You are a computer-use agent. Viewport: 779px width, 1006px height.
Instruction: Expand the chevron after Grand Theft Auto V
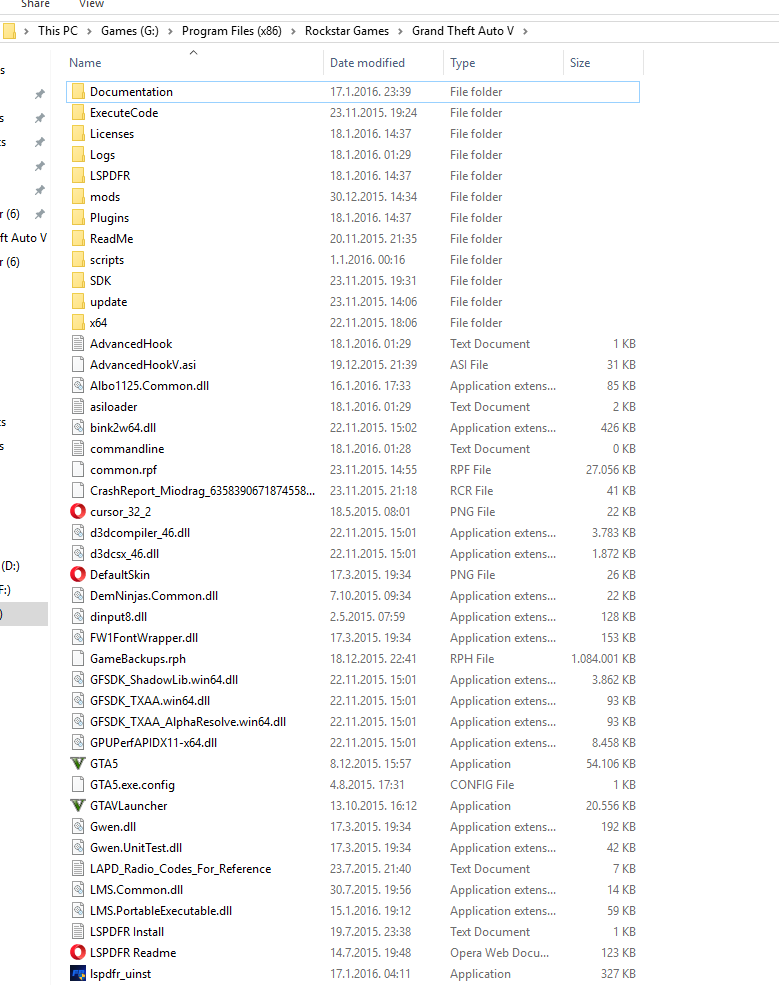click(525, 31)
